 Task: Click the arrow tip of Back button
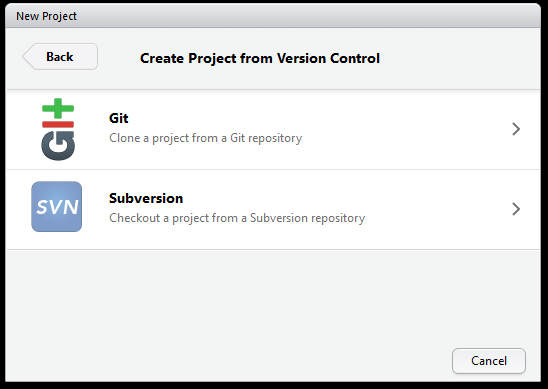click(27, 57)
